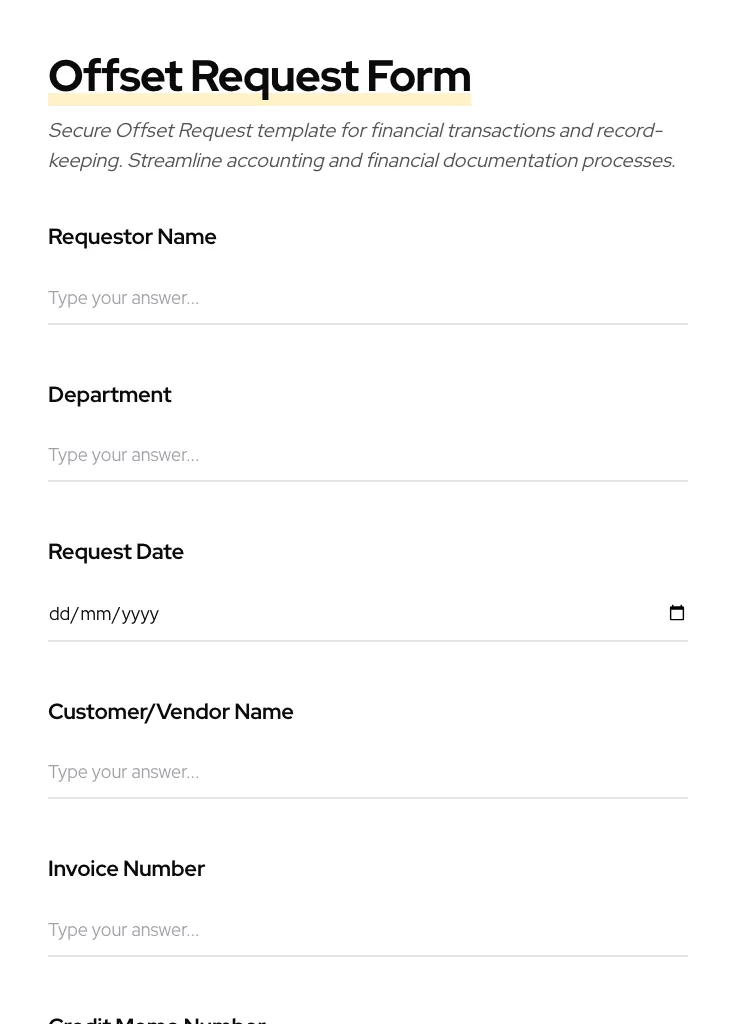Select the year 'yyyy' segment of Request Date

[x=140, y=614]
